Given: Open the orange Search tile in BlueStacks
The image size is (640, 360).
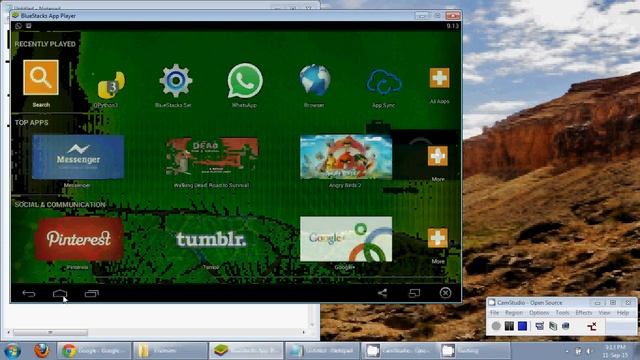Looking at the screenshot, I should coord(41,78).
